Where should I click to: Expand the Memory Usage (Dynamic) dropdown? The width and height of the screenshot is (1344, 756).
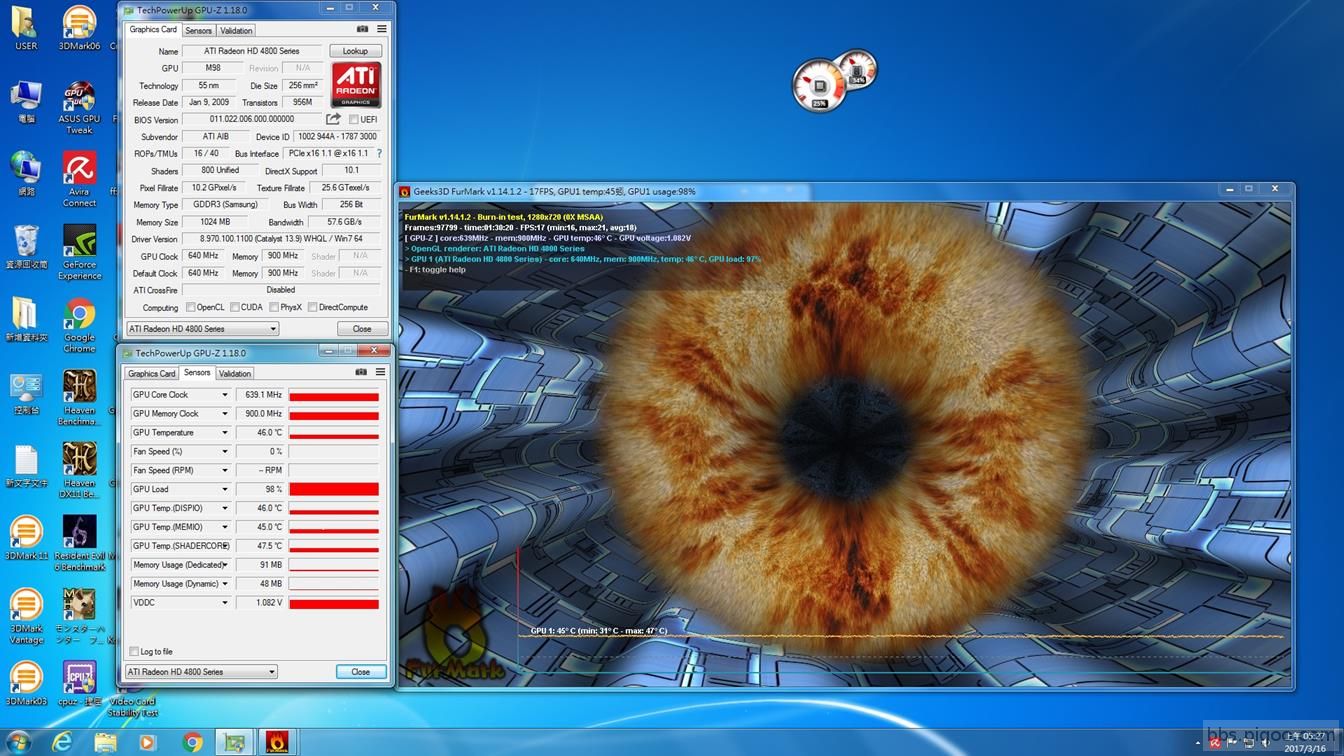[x=224, y=584]
